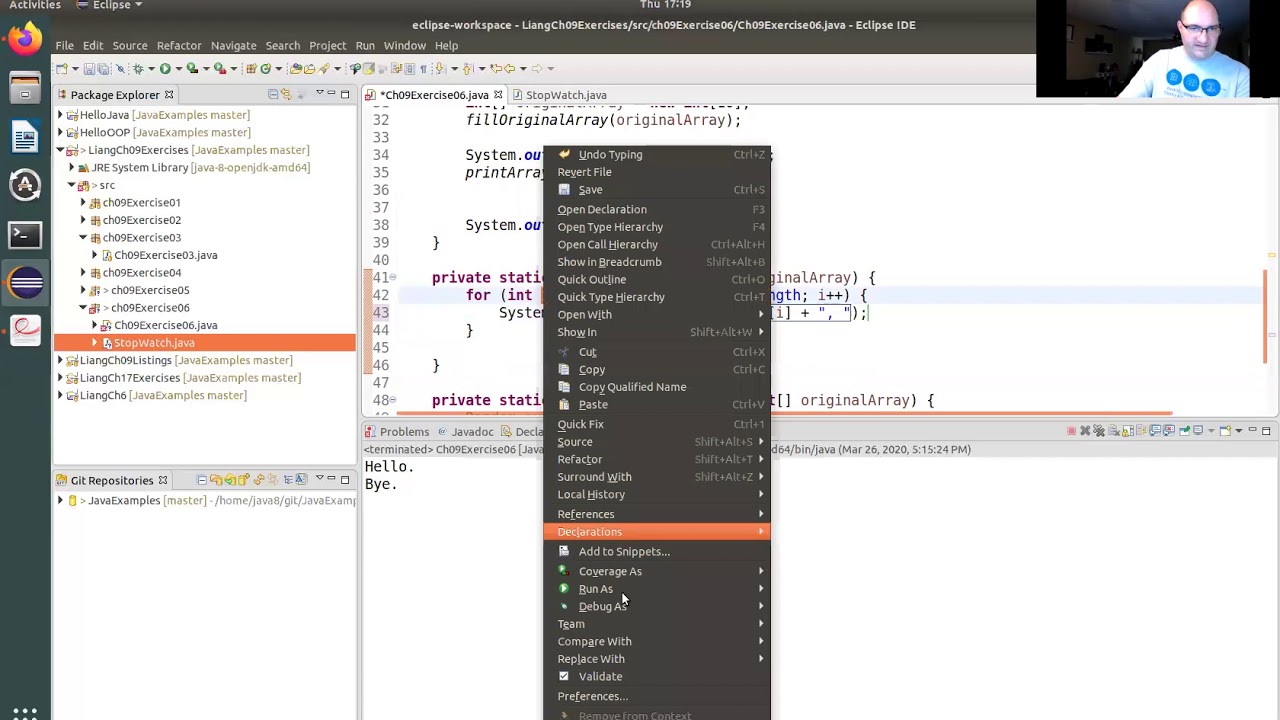1280x720 pixels.
Task: Click the Save disk icon in toolbar
Action: 89,68
